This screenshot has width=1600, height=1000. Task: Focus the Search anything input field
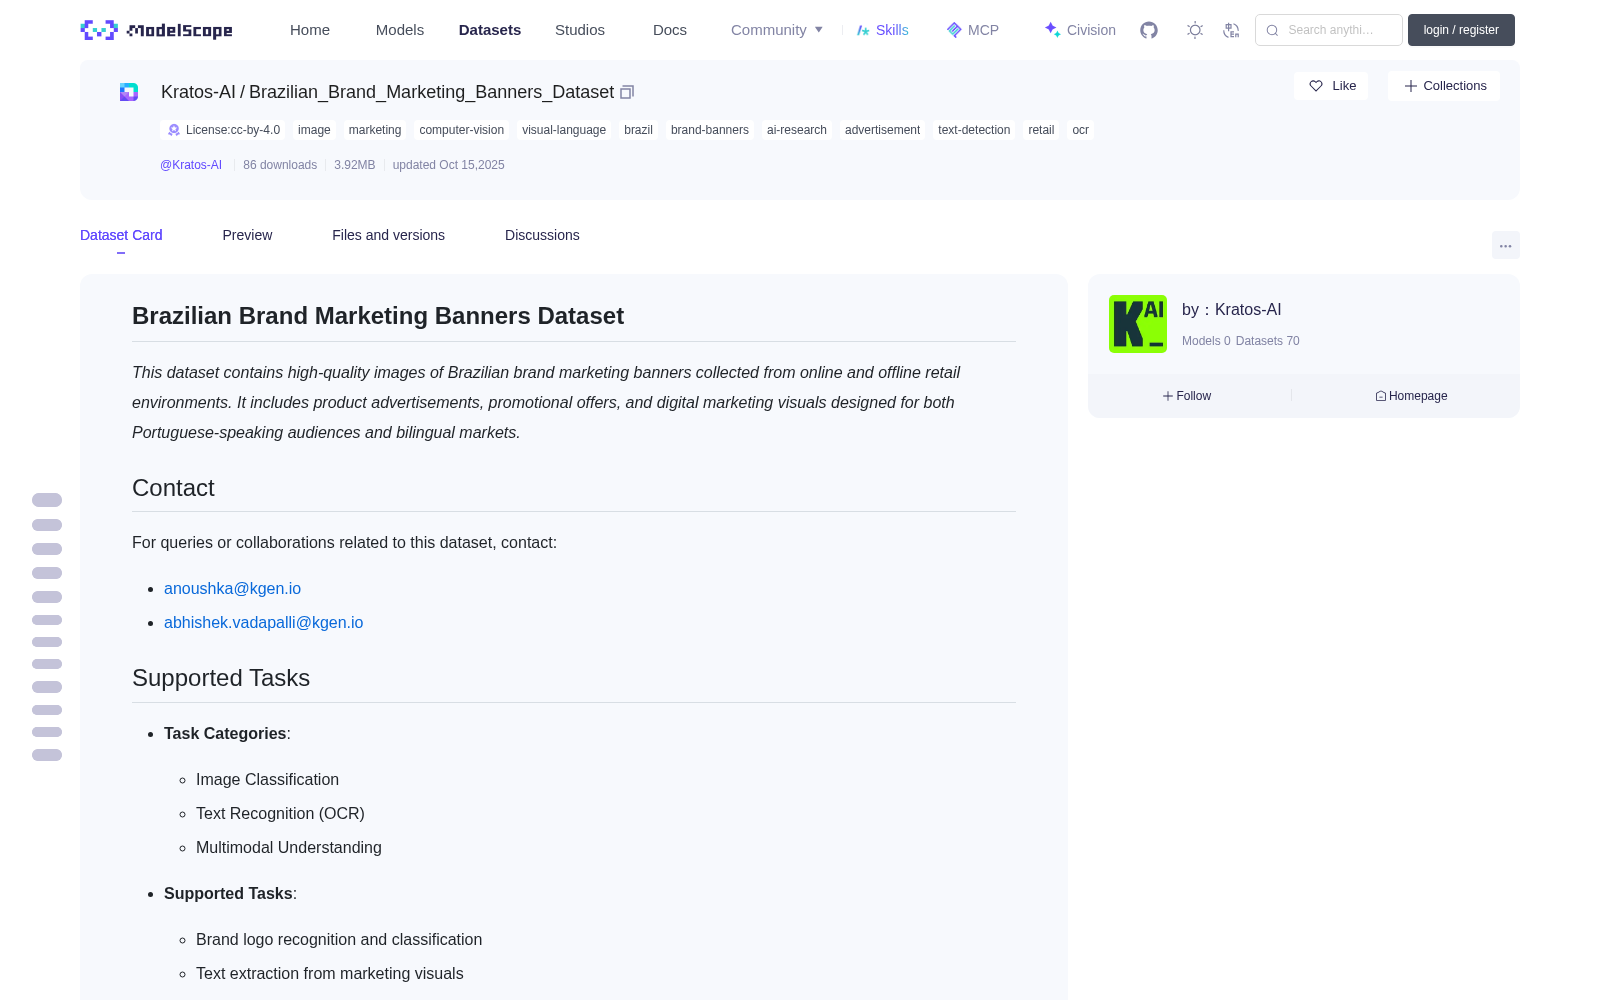1329,30
